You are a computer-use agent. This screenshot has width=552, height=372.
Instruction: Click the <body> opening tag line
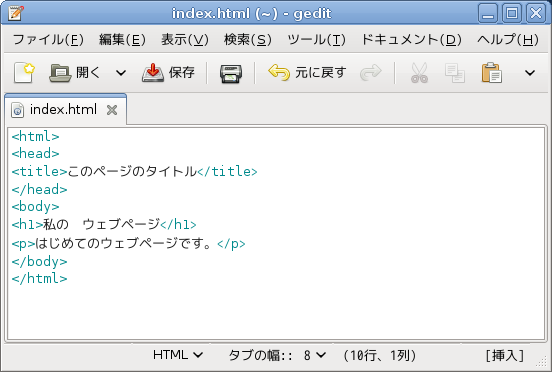click(35, 207)
